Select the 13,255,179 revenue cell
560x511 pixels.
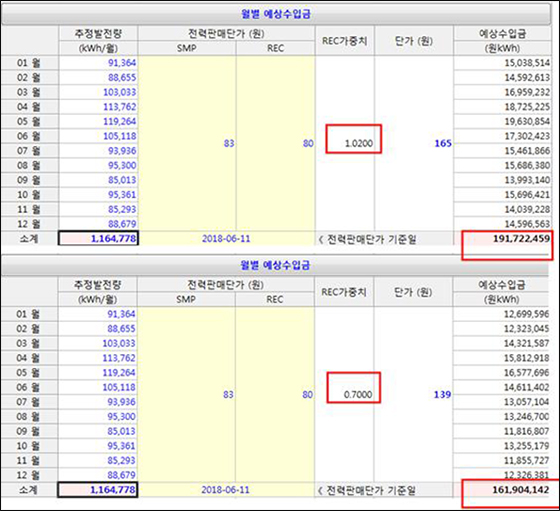(501, 446)
